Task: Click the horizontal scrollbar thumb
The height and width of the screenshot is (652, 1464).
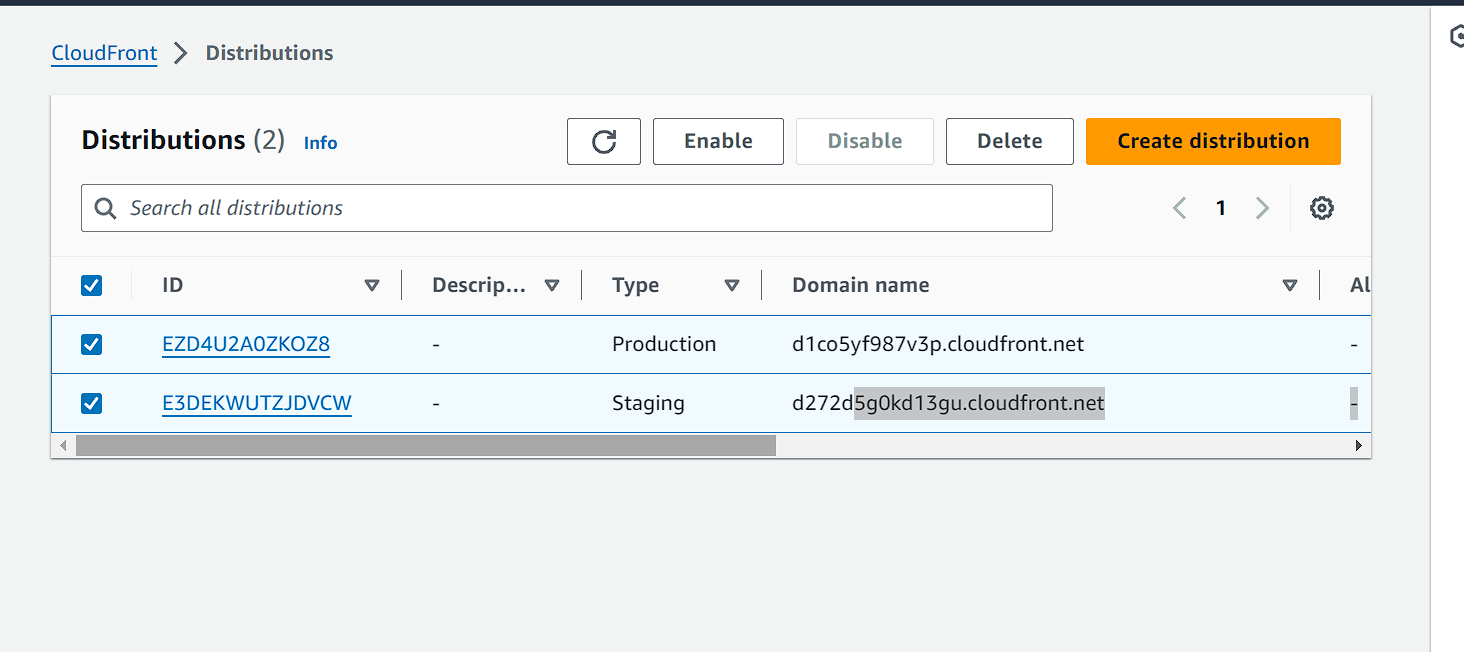Action: click(x=426, y=445)
